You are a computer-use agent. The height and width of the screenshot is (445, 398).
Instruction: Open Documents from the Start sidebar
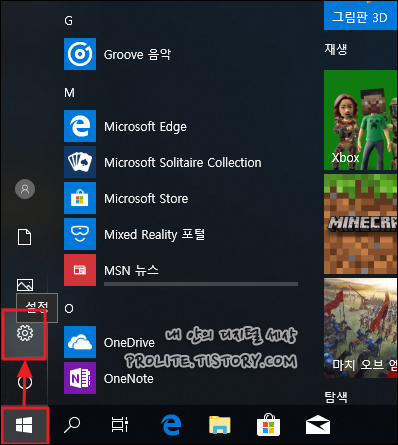click(x=24, y=237)
